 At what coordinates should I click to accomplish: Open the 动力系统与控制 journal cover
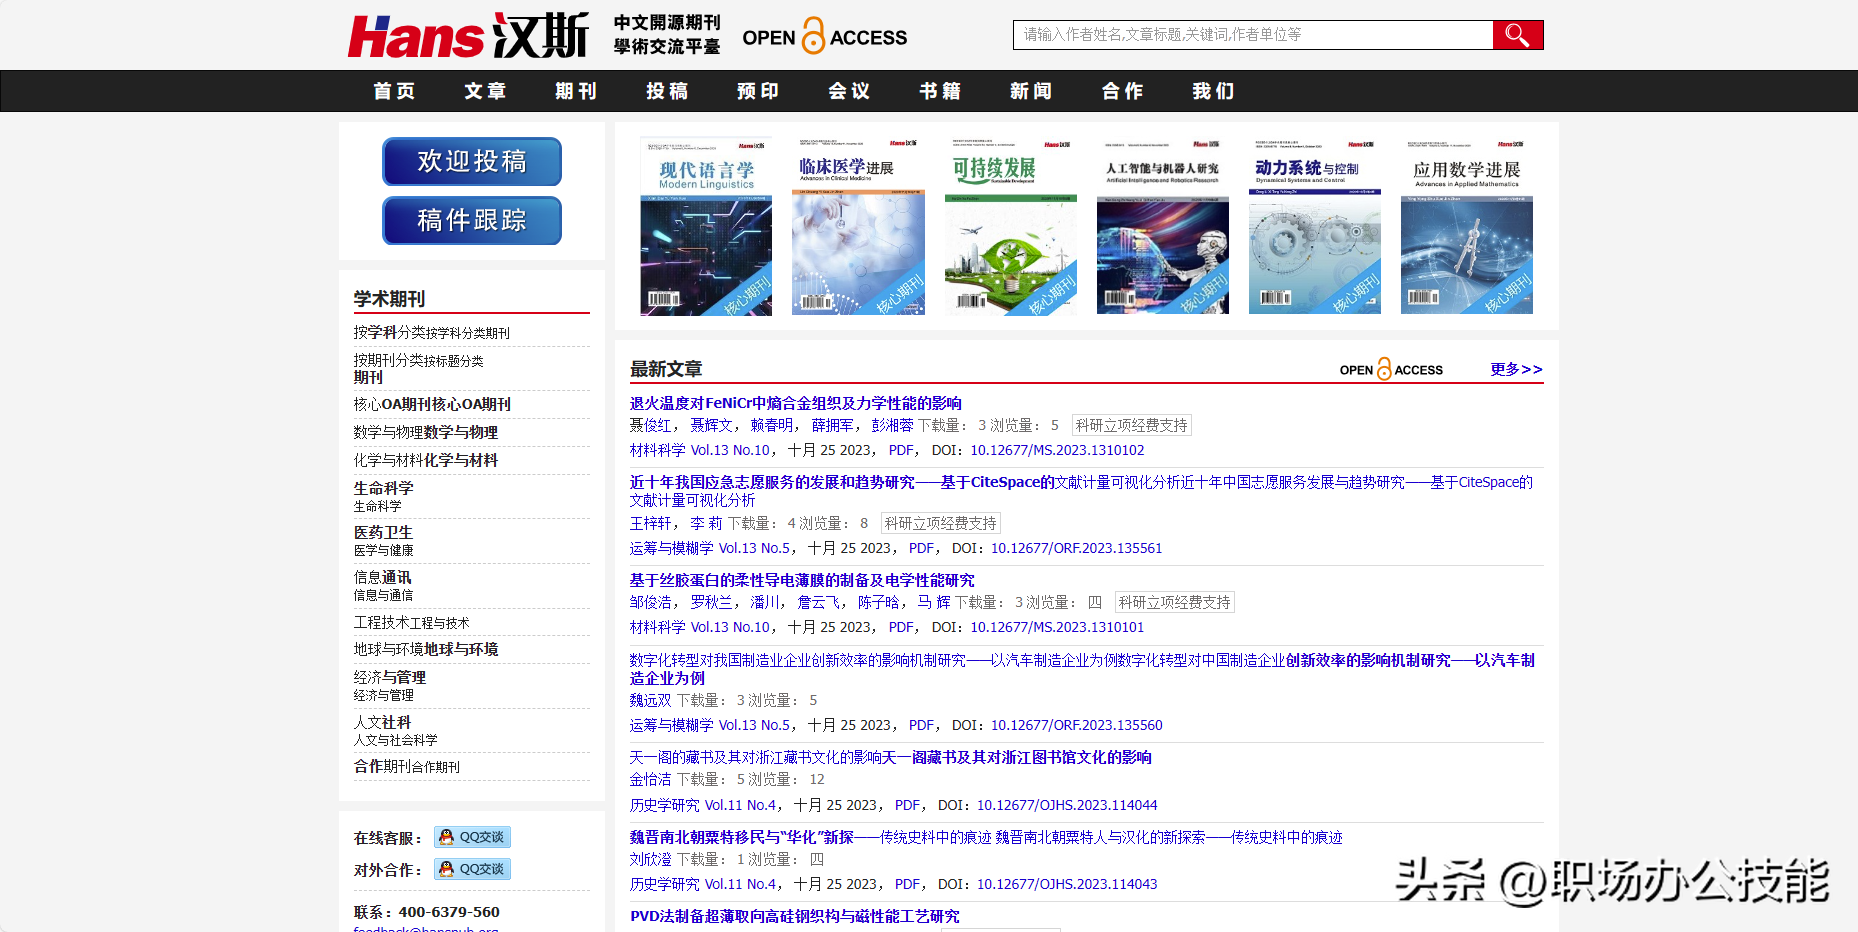(x=1314, y=227)
